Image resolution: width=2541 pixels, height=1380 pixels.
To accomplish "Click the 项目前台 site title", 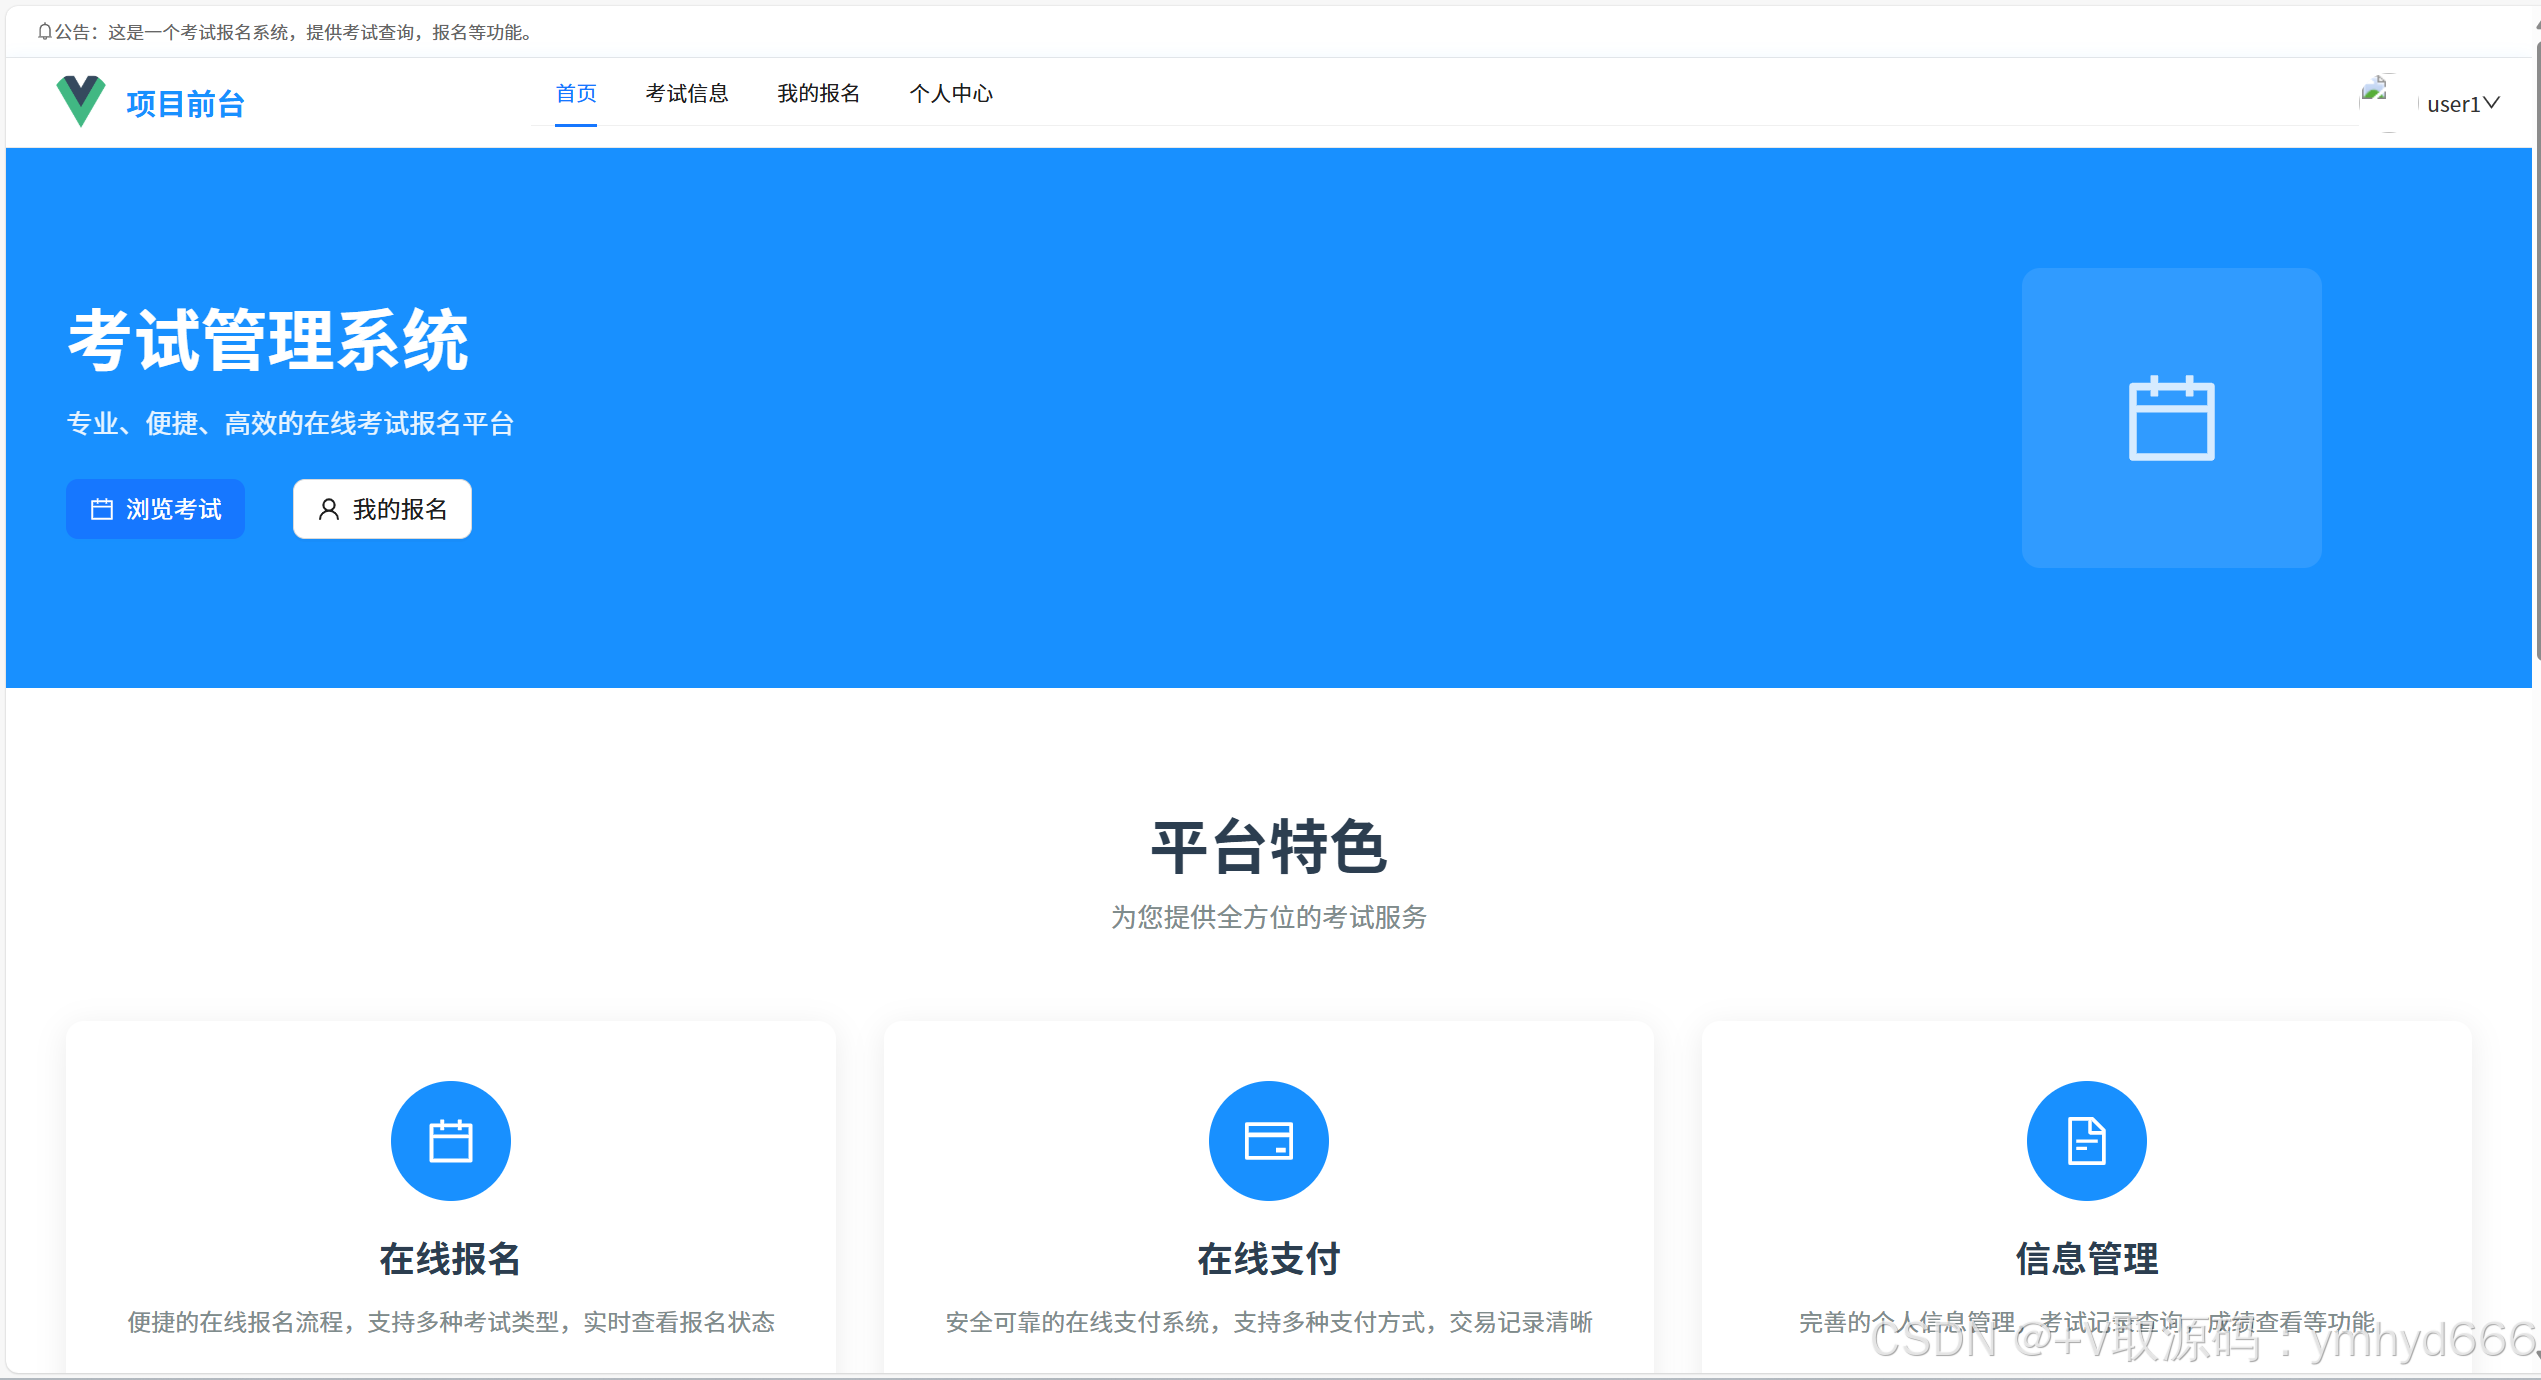I will click(185, 104).
